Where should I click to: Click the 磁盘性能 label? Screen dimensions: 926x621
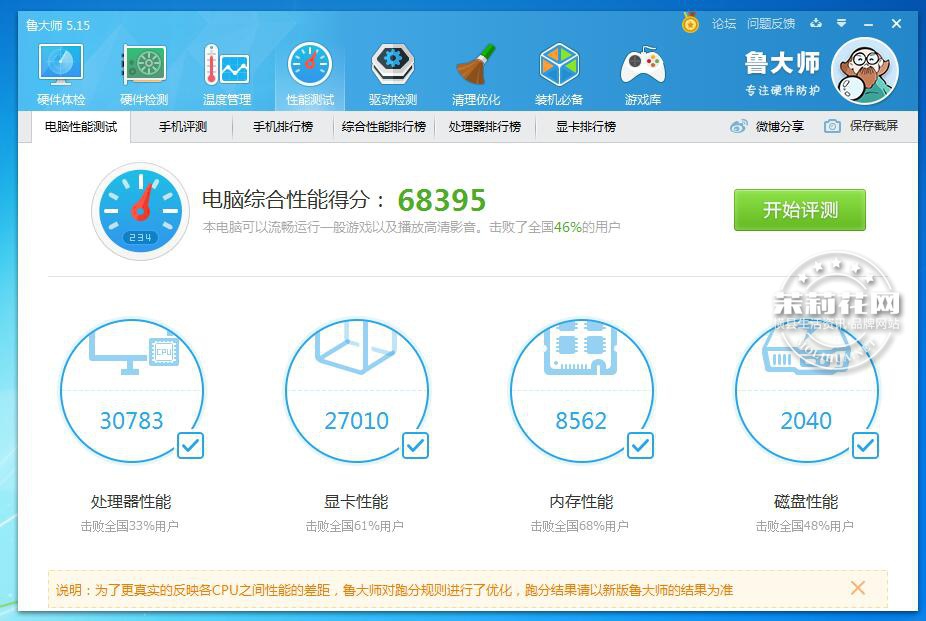[806, 502]
